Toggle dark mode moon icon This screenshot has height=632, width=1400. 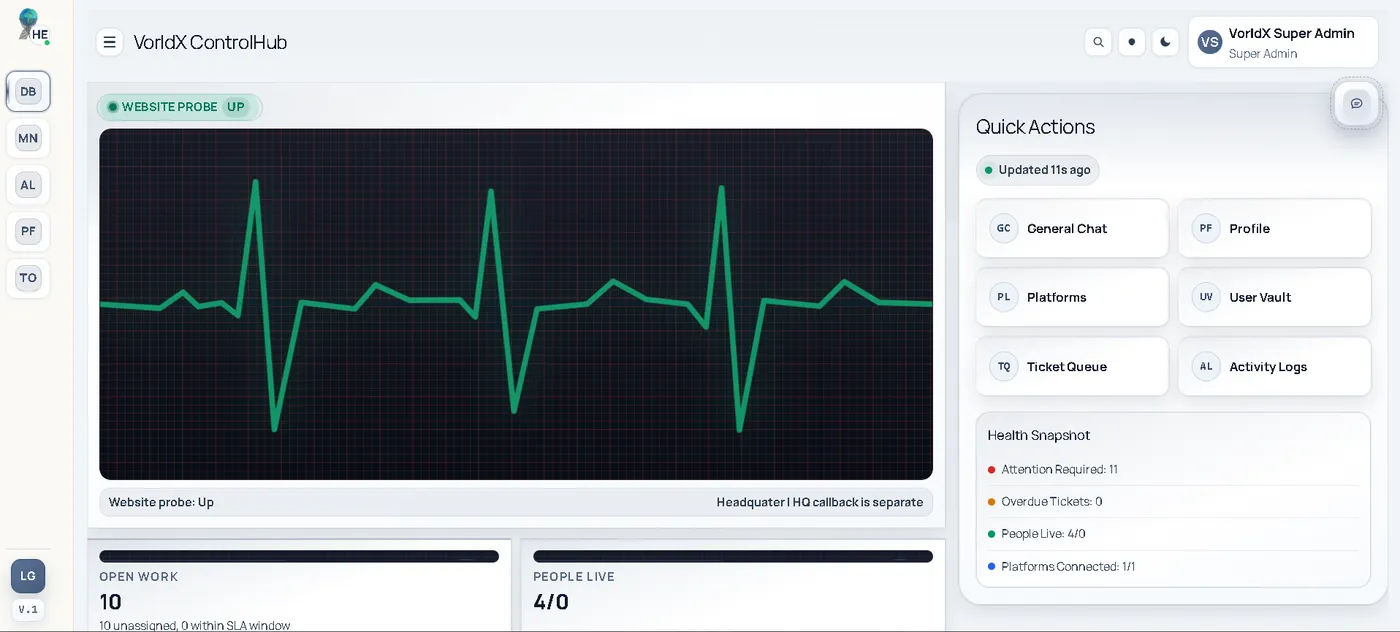(x=1165, y=42)
